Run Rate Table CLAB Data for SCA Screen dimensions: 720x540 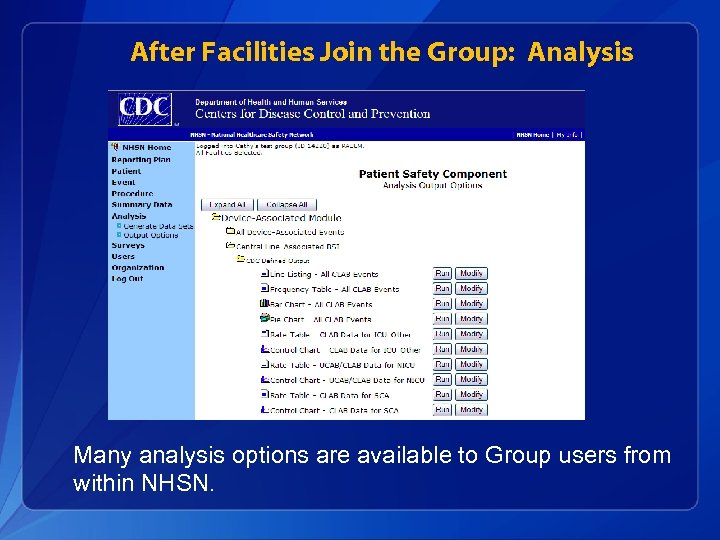pyautogui.click(x=442, y=394)
